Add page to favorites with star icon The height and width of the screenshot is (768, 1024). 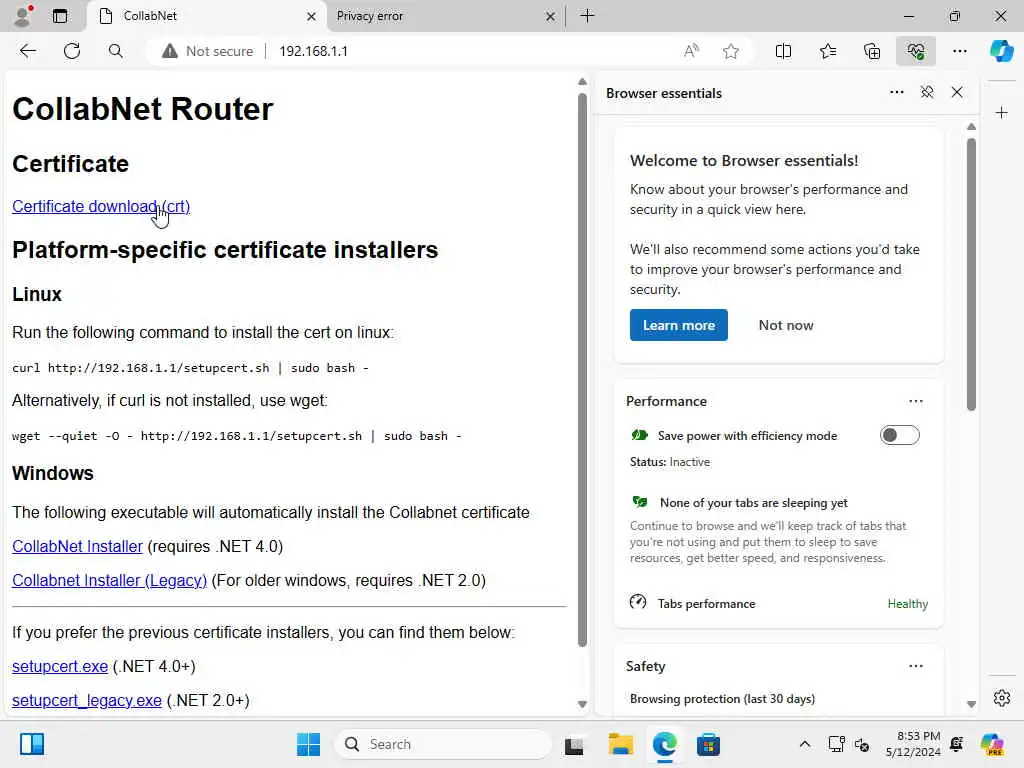(731, 51)
